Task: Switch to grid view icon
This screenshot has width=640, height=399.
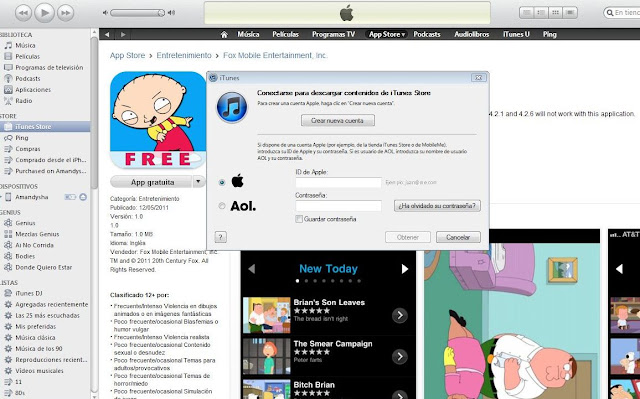Action: 555,13
